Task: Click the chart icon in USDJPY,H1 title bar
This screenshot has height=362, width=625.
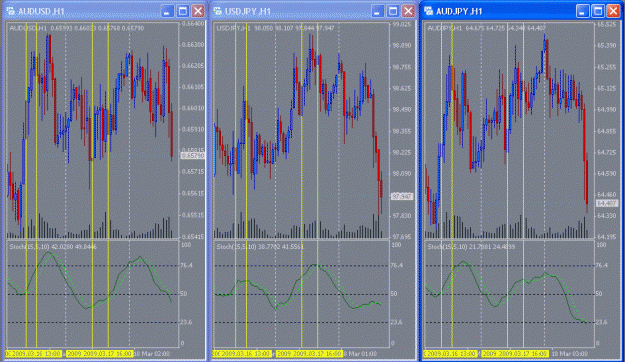Action: tap(217, 11)
